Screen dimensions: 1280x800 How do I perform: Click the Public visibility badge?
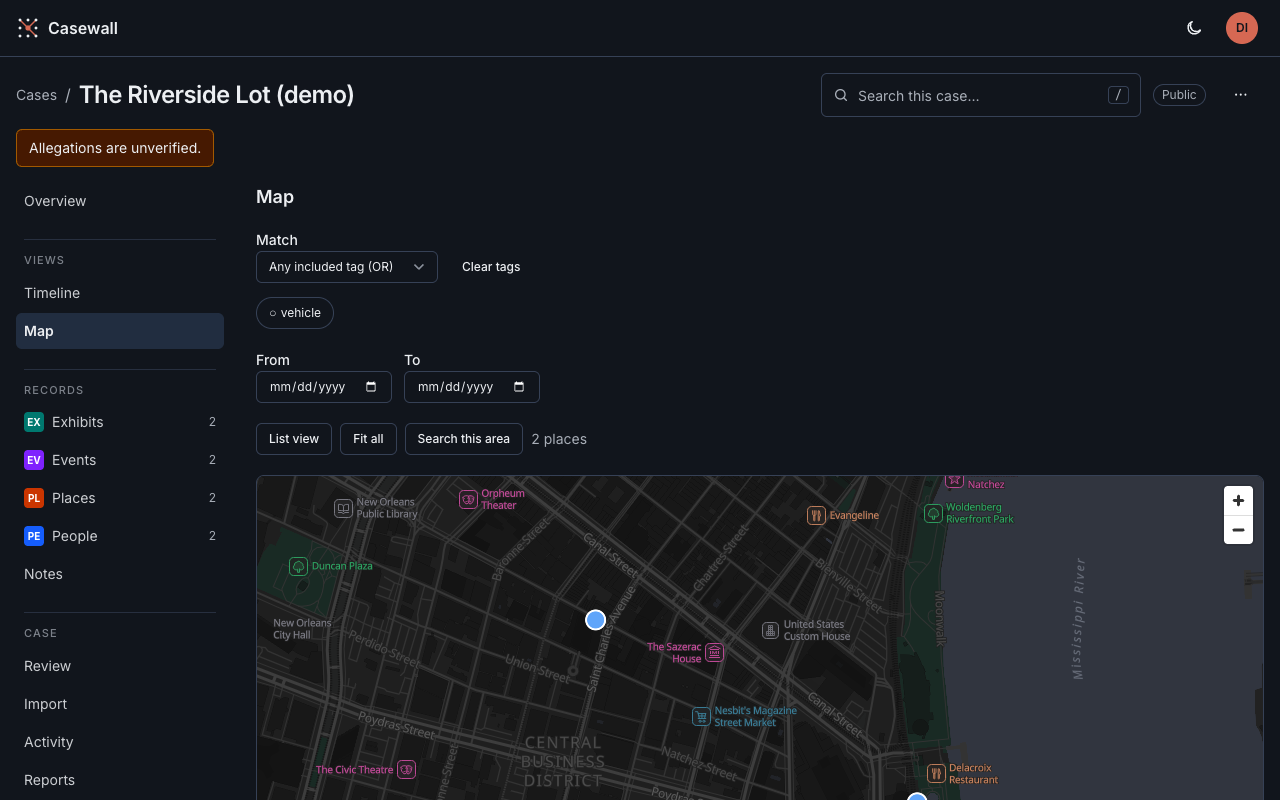(x=1179, y=95)
